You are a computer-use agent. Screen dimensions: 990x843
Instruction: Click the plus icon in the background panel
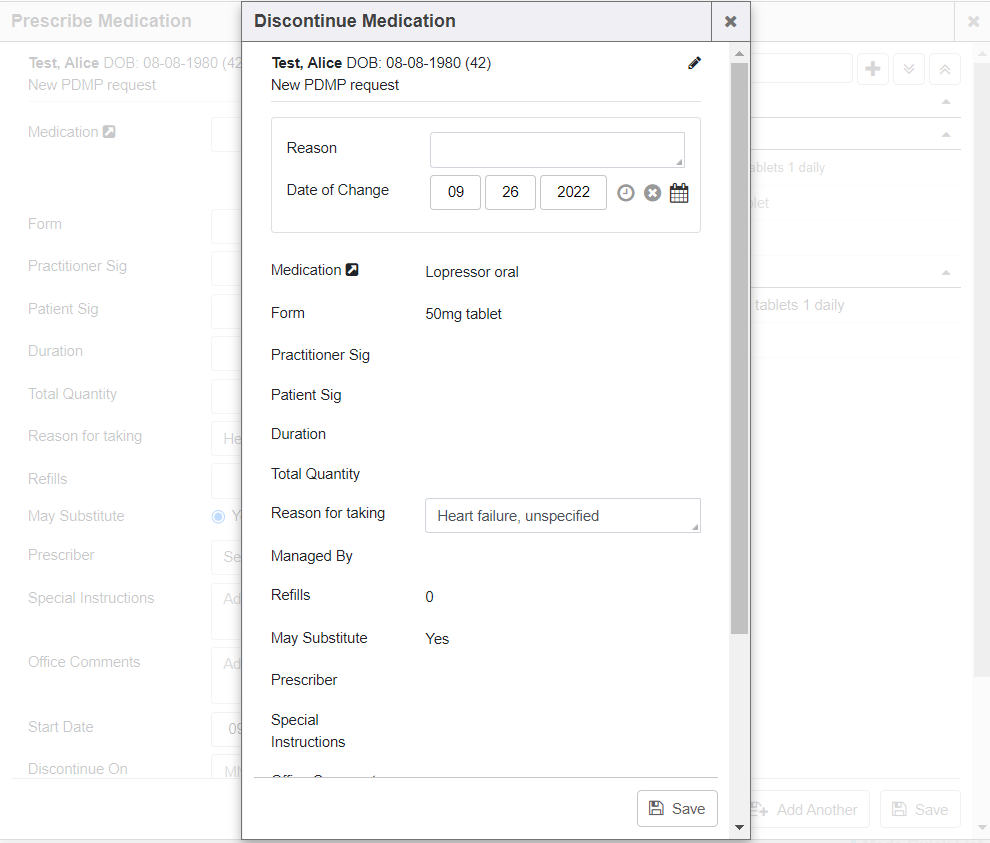[872, 69]
